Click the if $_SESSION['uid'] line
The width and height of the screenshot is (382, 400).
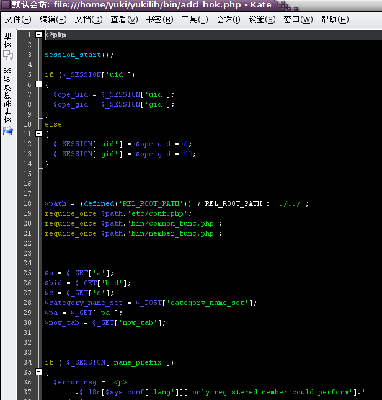[x=89, y=75]
